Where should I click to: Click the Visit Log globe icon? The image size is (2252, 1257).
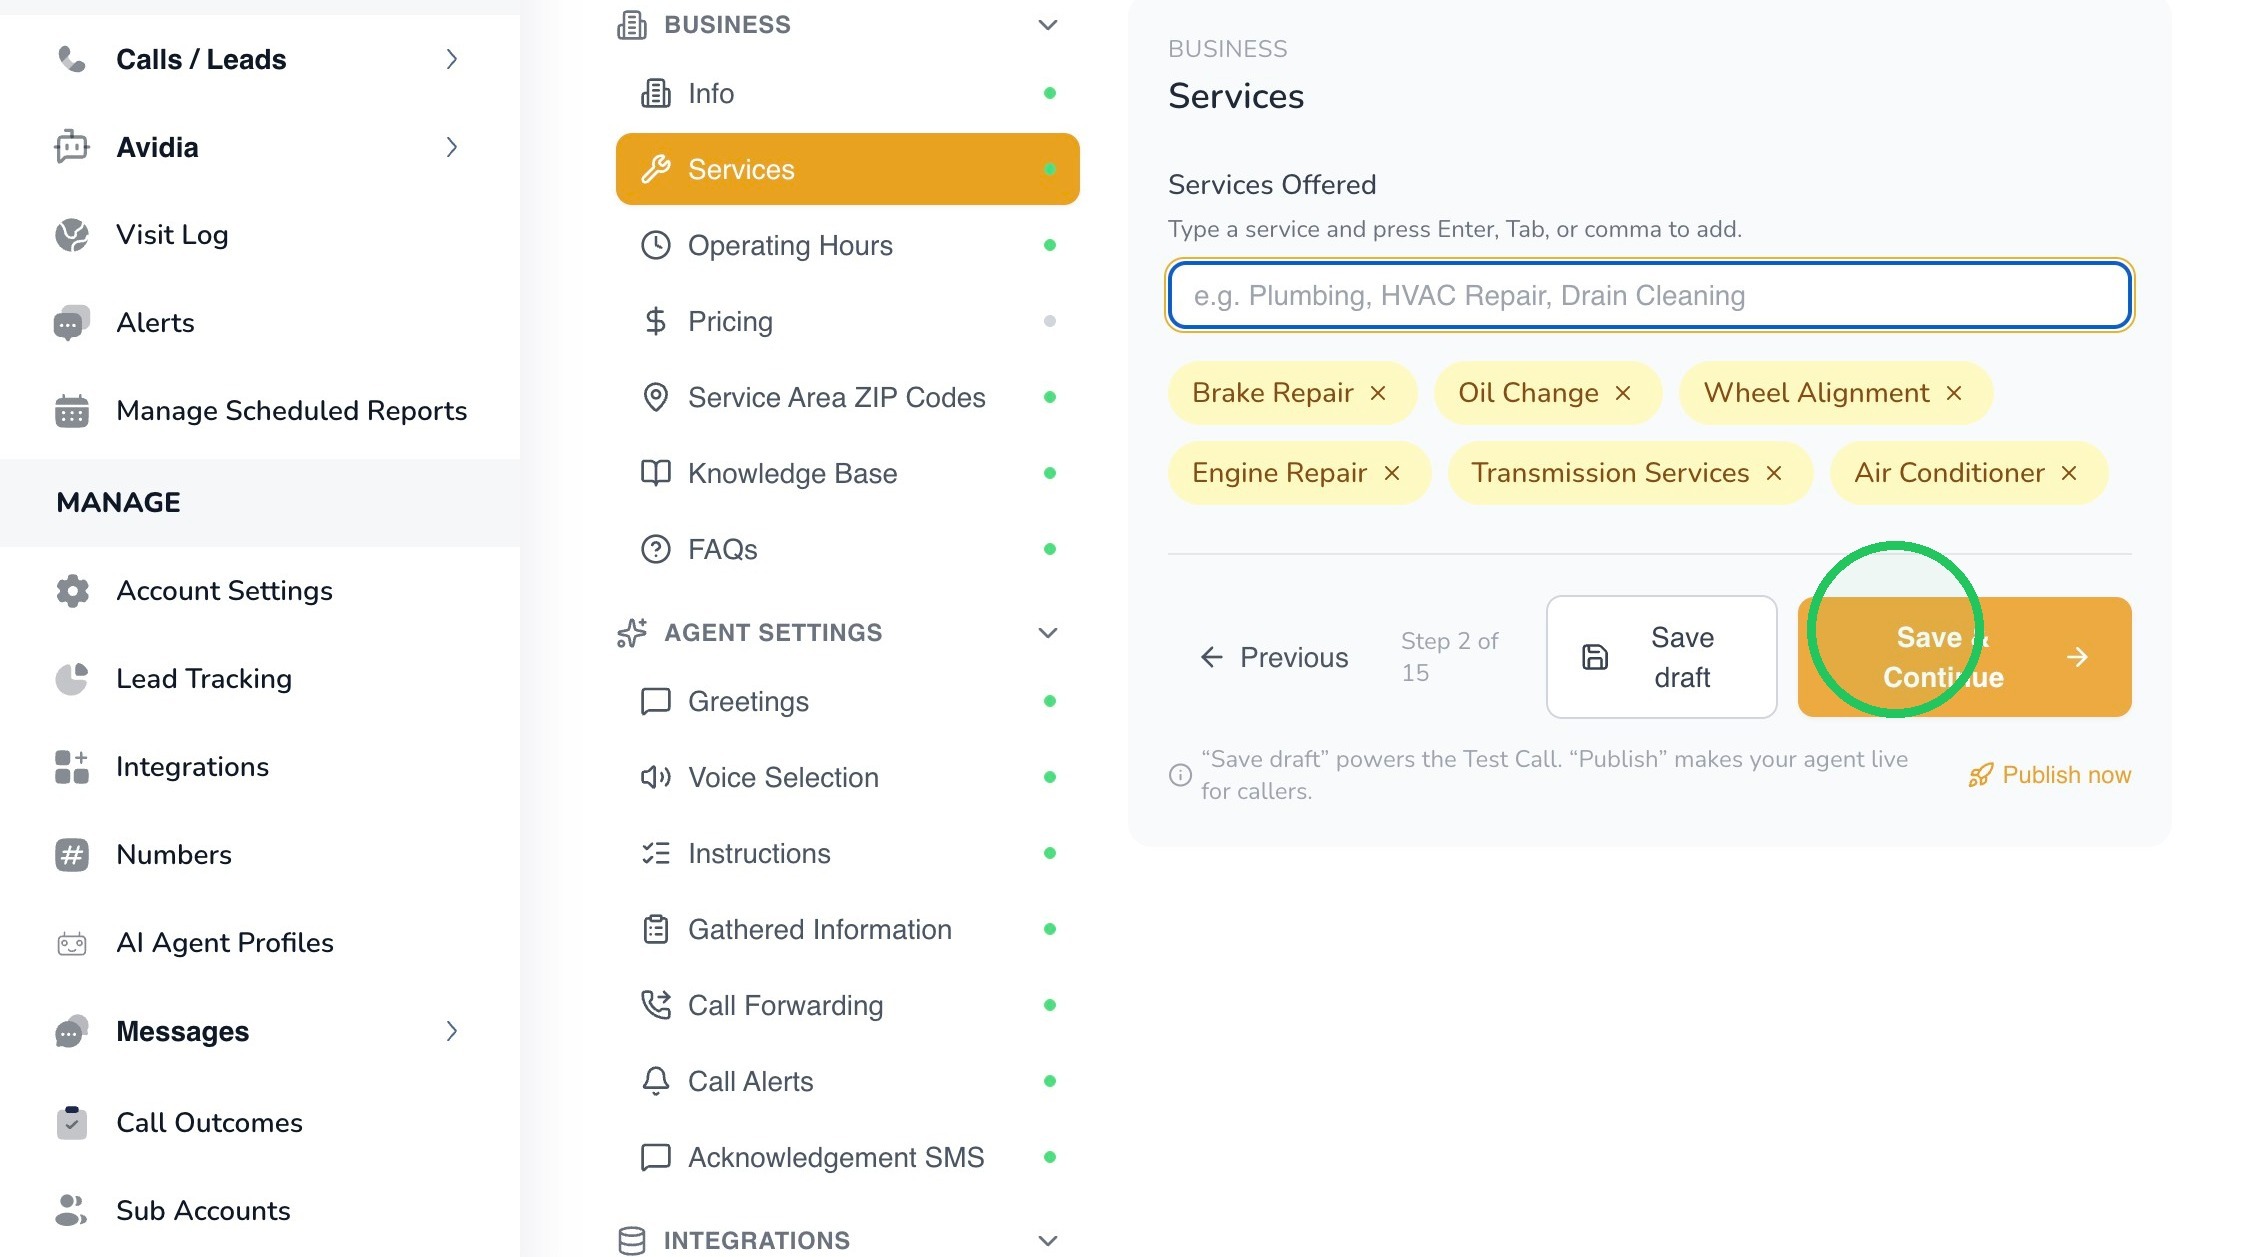click(72, 235)
